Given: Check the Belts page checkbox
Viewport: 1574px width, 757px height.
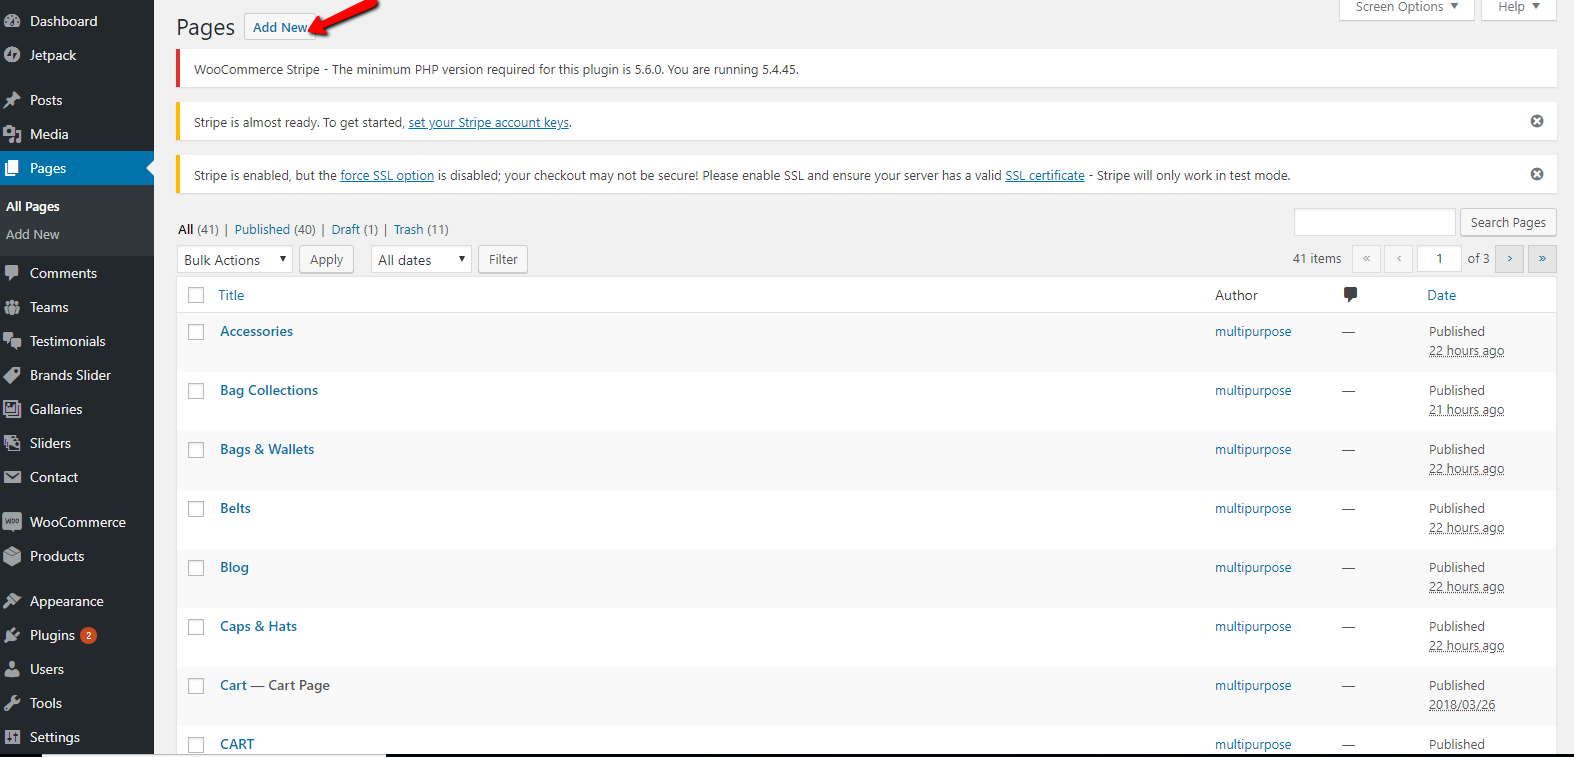Looking at the screenshot, I should click(x=196, y=509).
